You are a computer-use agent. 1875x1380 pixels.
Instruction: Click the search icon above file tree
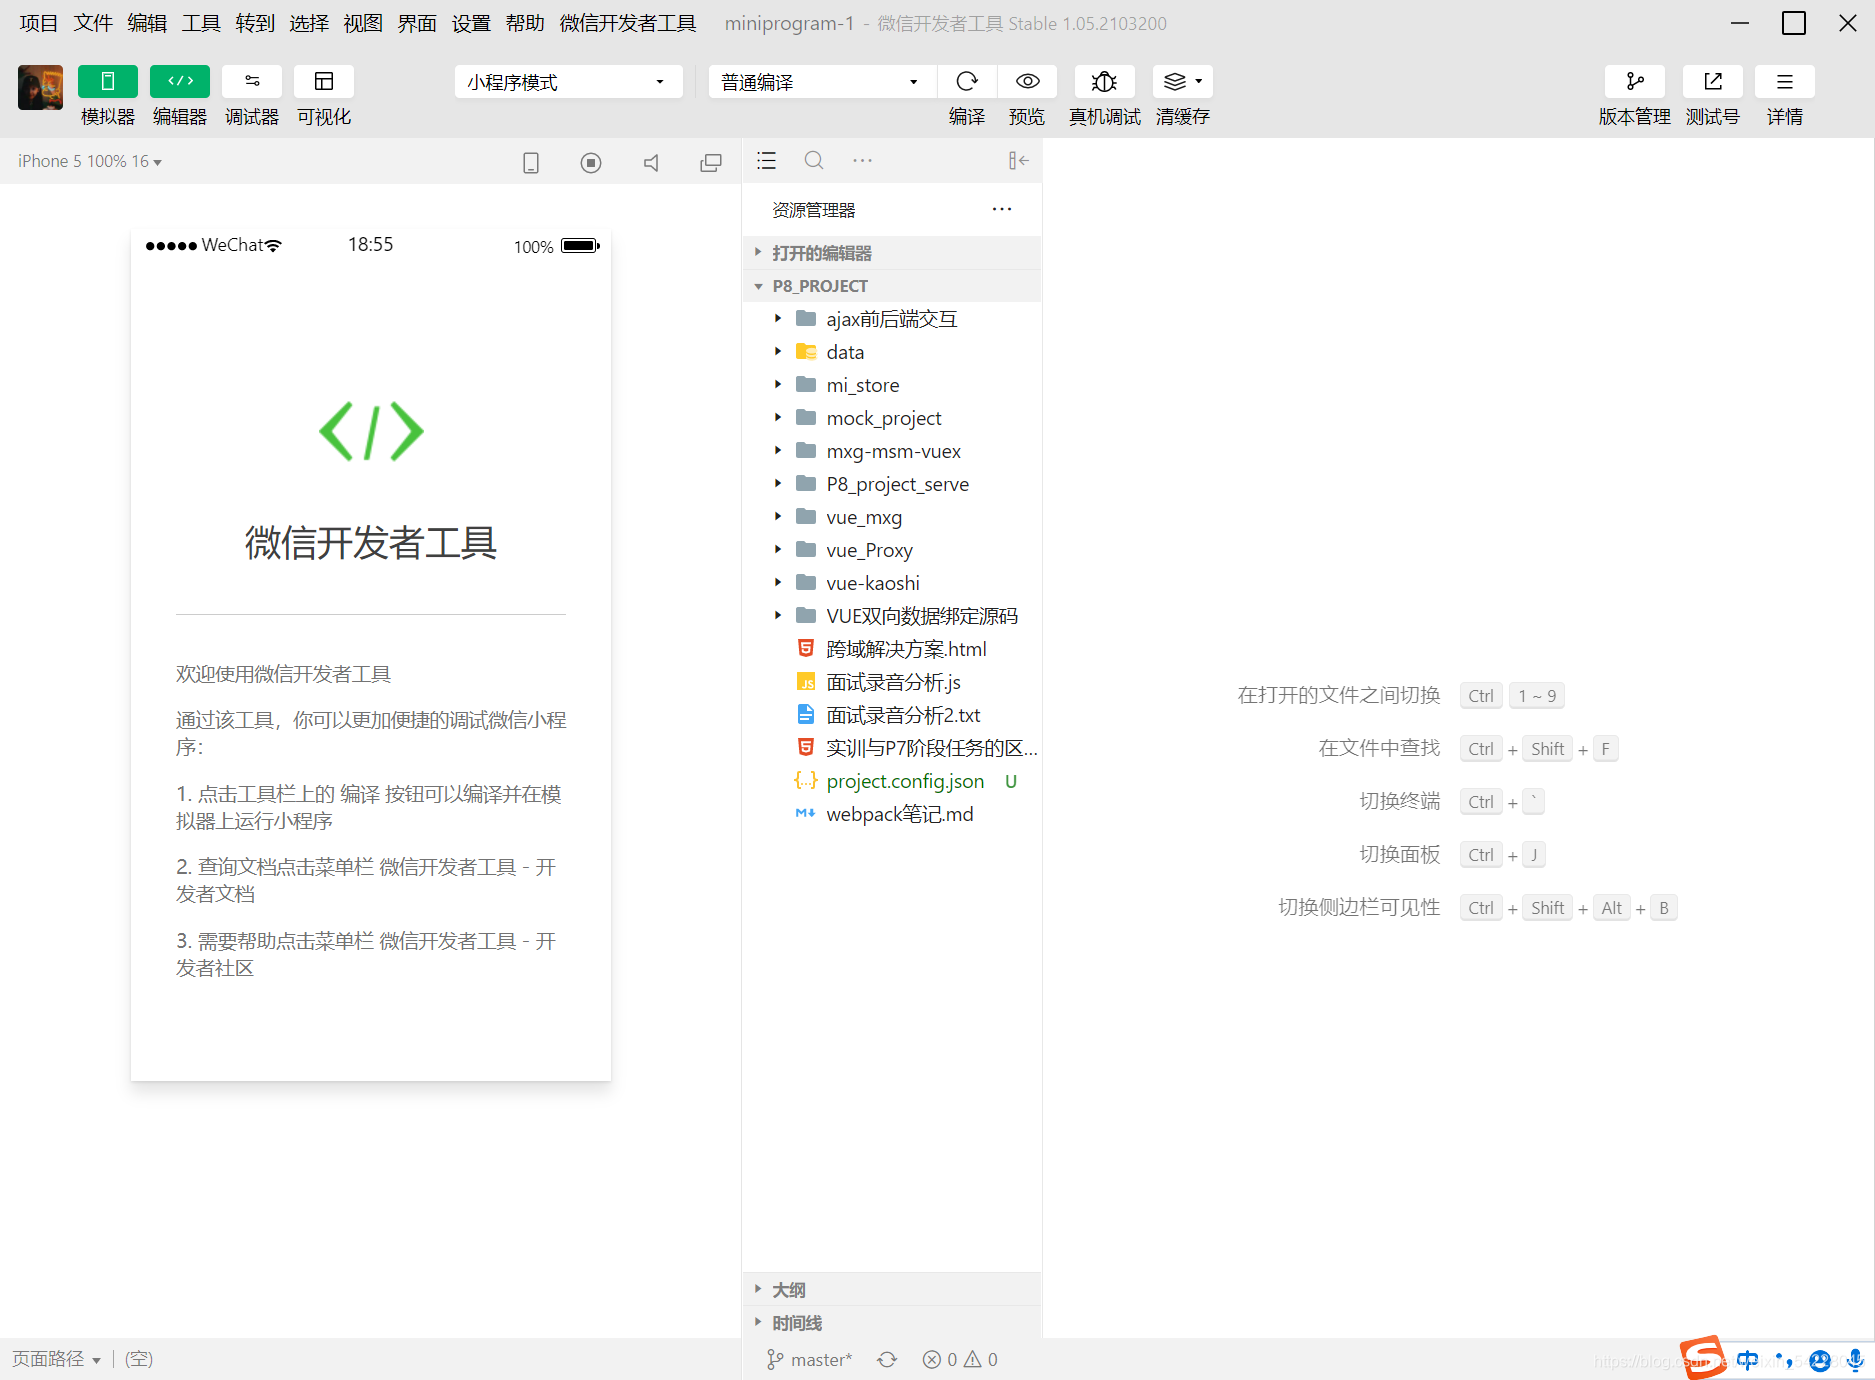(814, 160)
